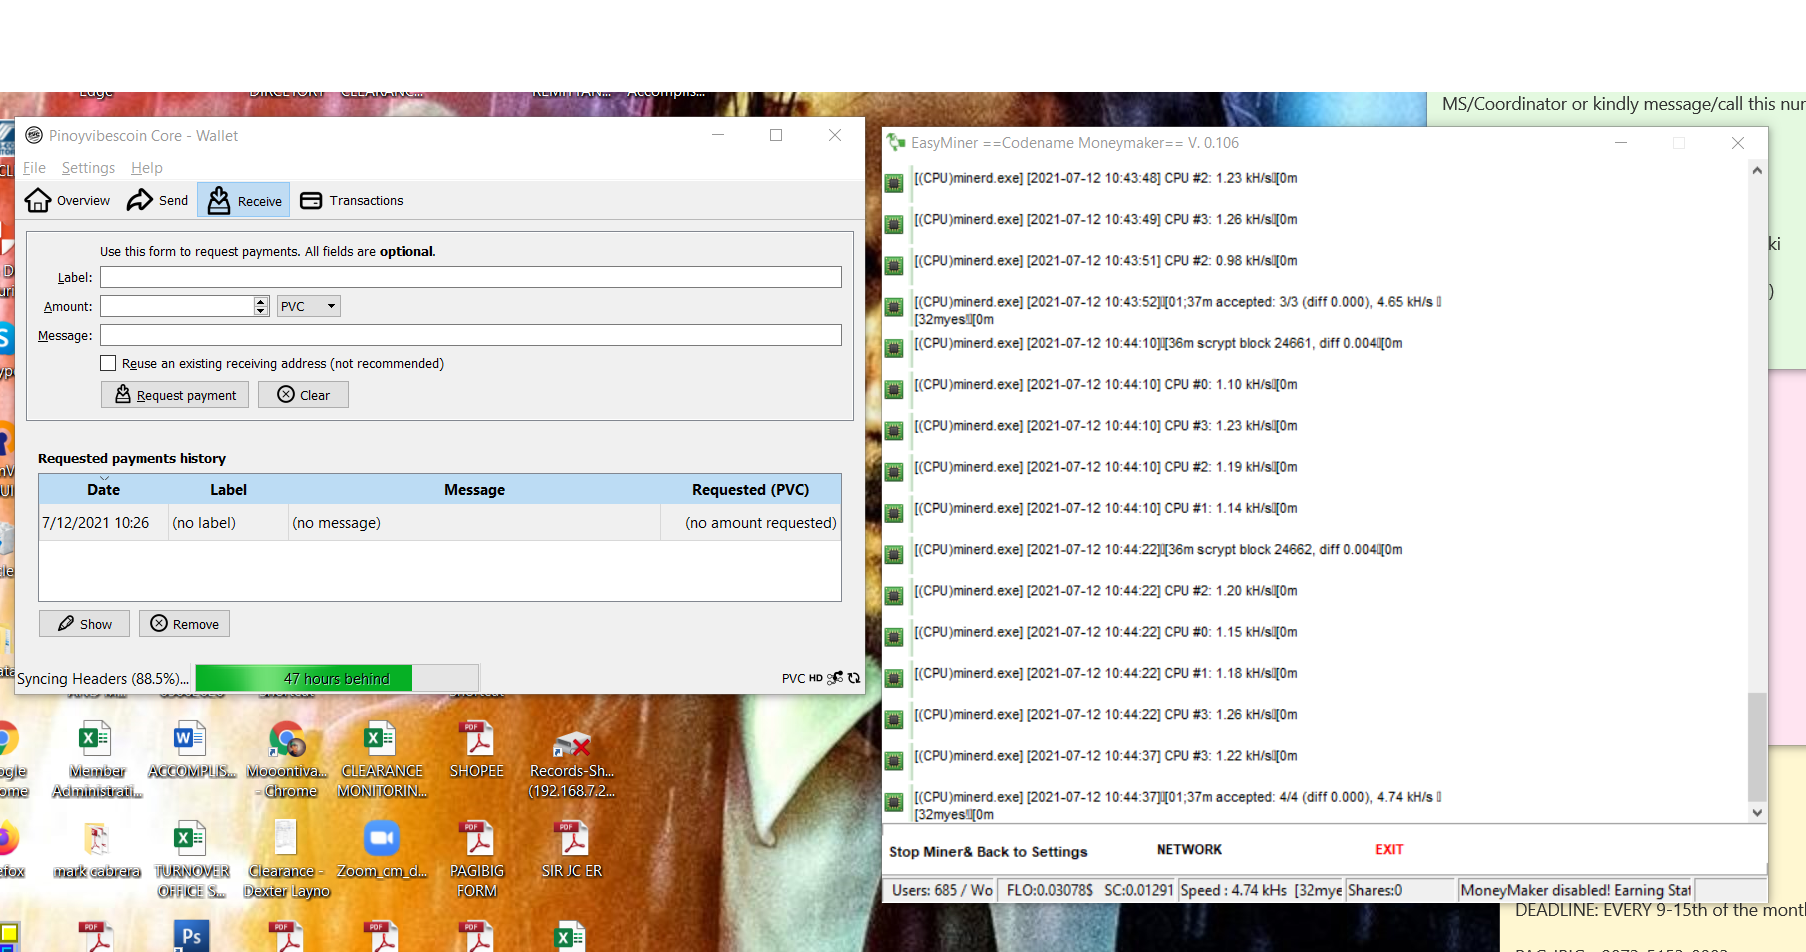Click the Users: 685 status field

(x=941, y=890)
